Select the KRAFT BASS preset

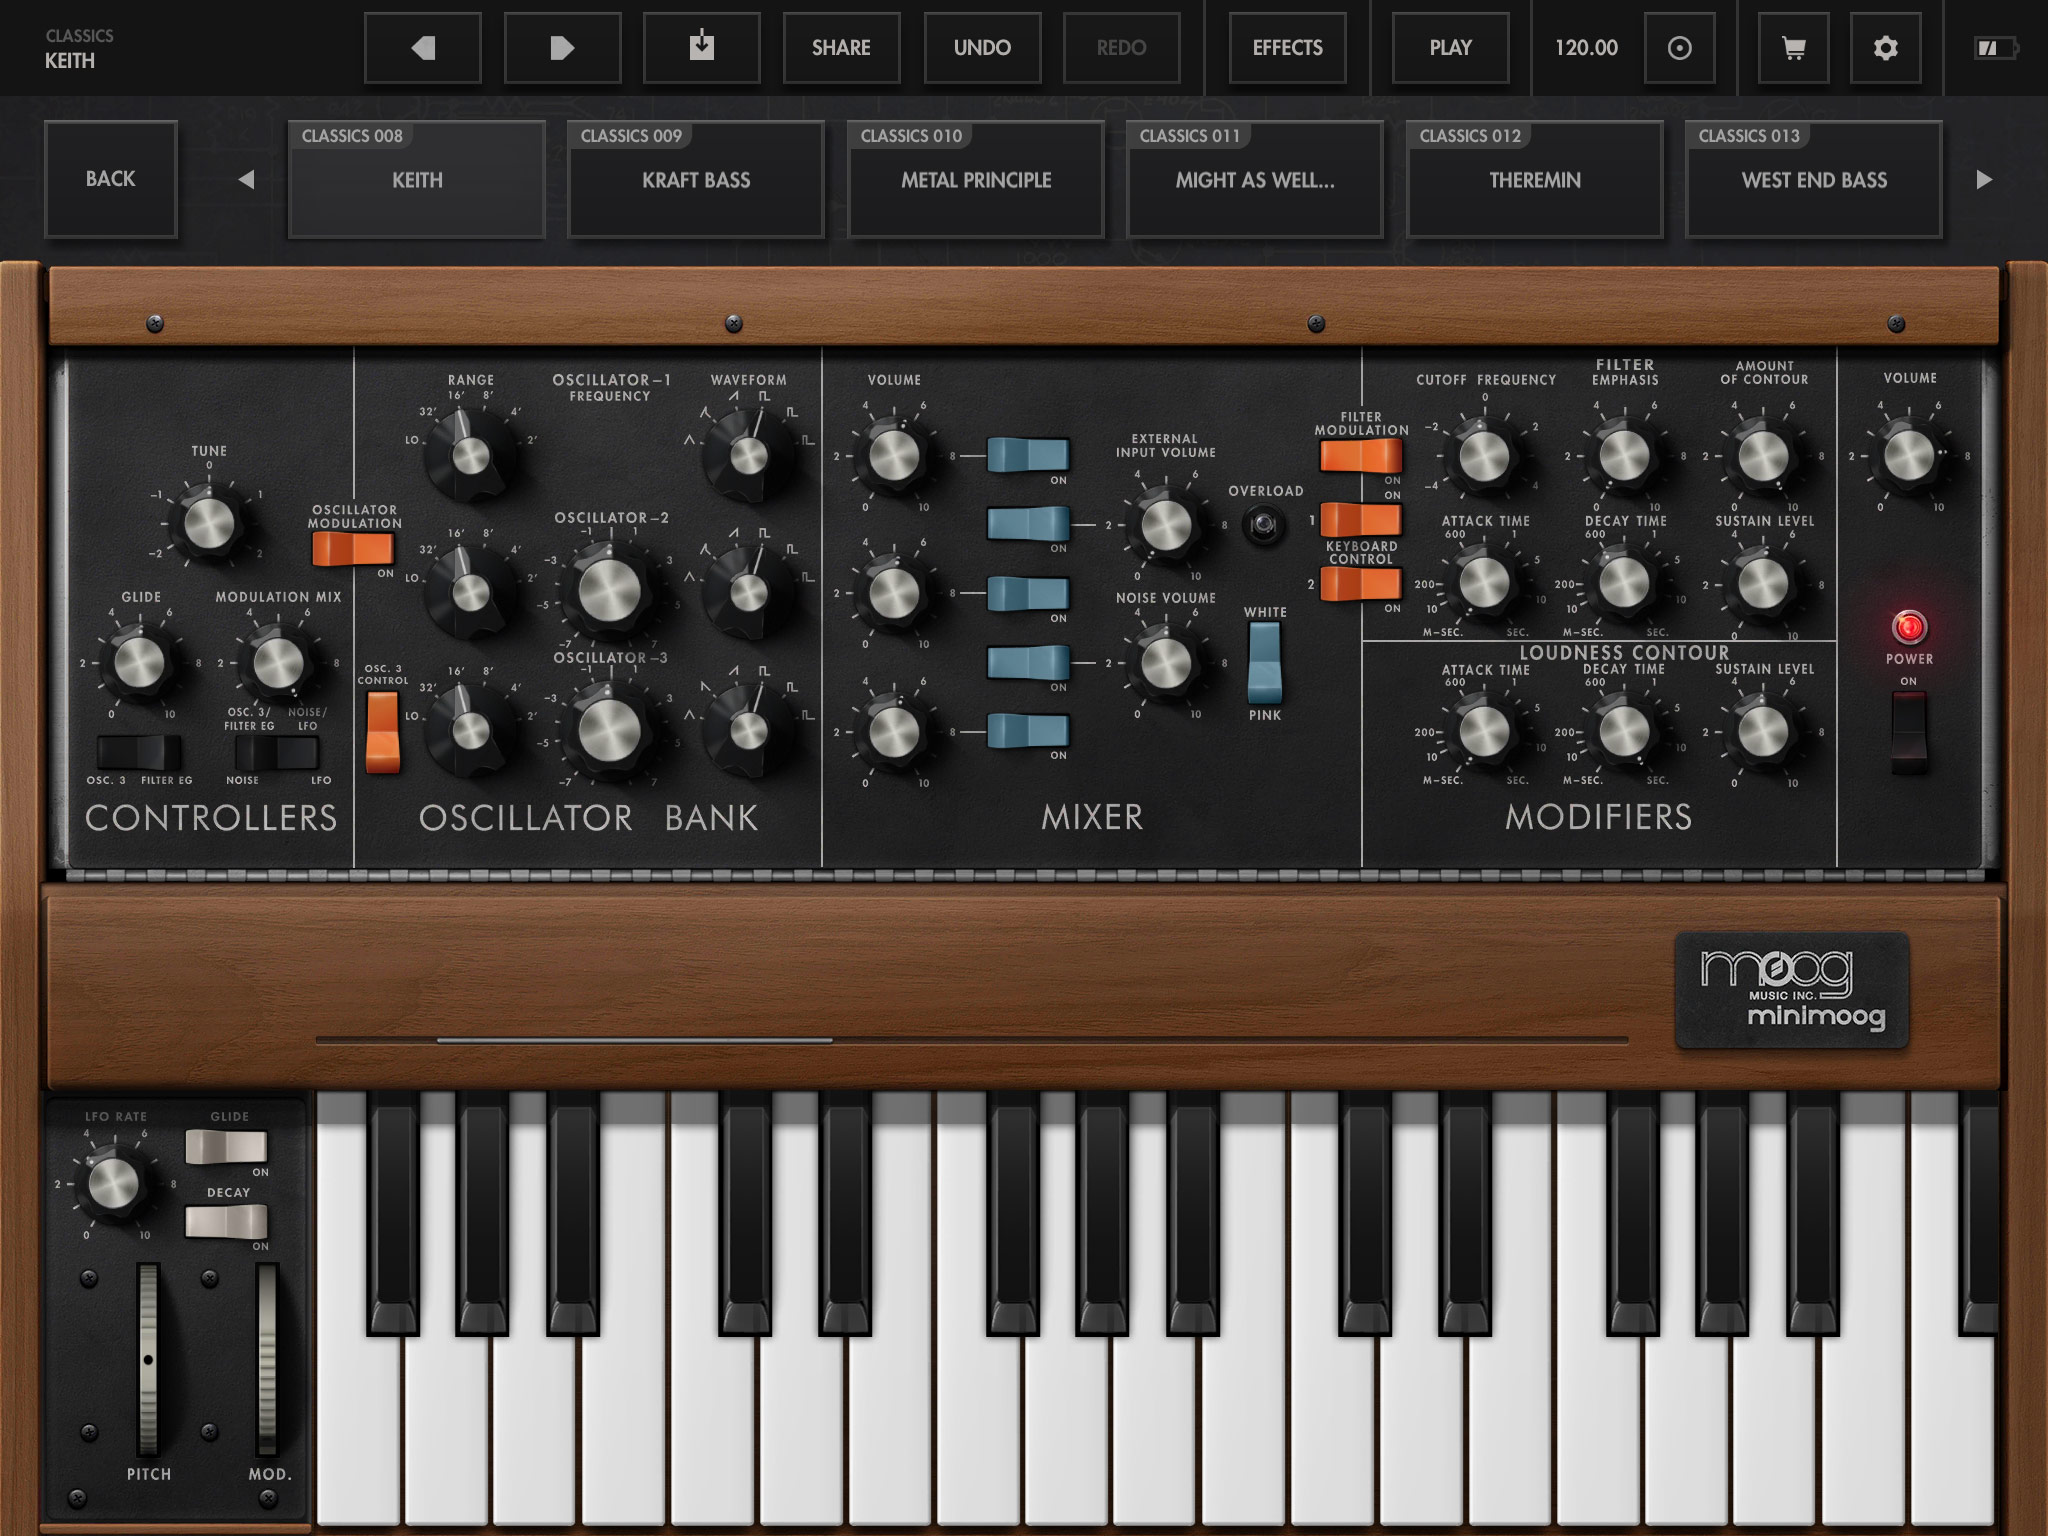coord(696,180)
